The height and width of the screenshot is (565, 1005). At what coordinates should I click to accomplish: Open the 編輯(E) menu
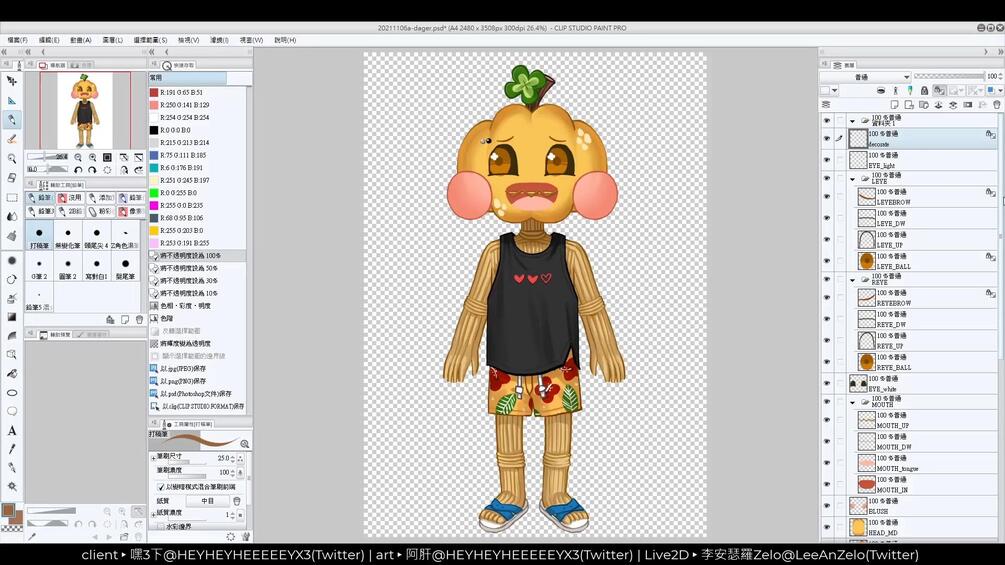49,40
